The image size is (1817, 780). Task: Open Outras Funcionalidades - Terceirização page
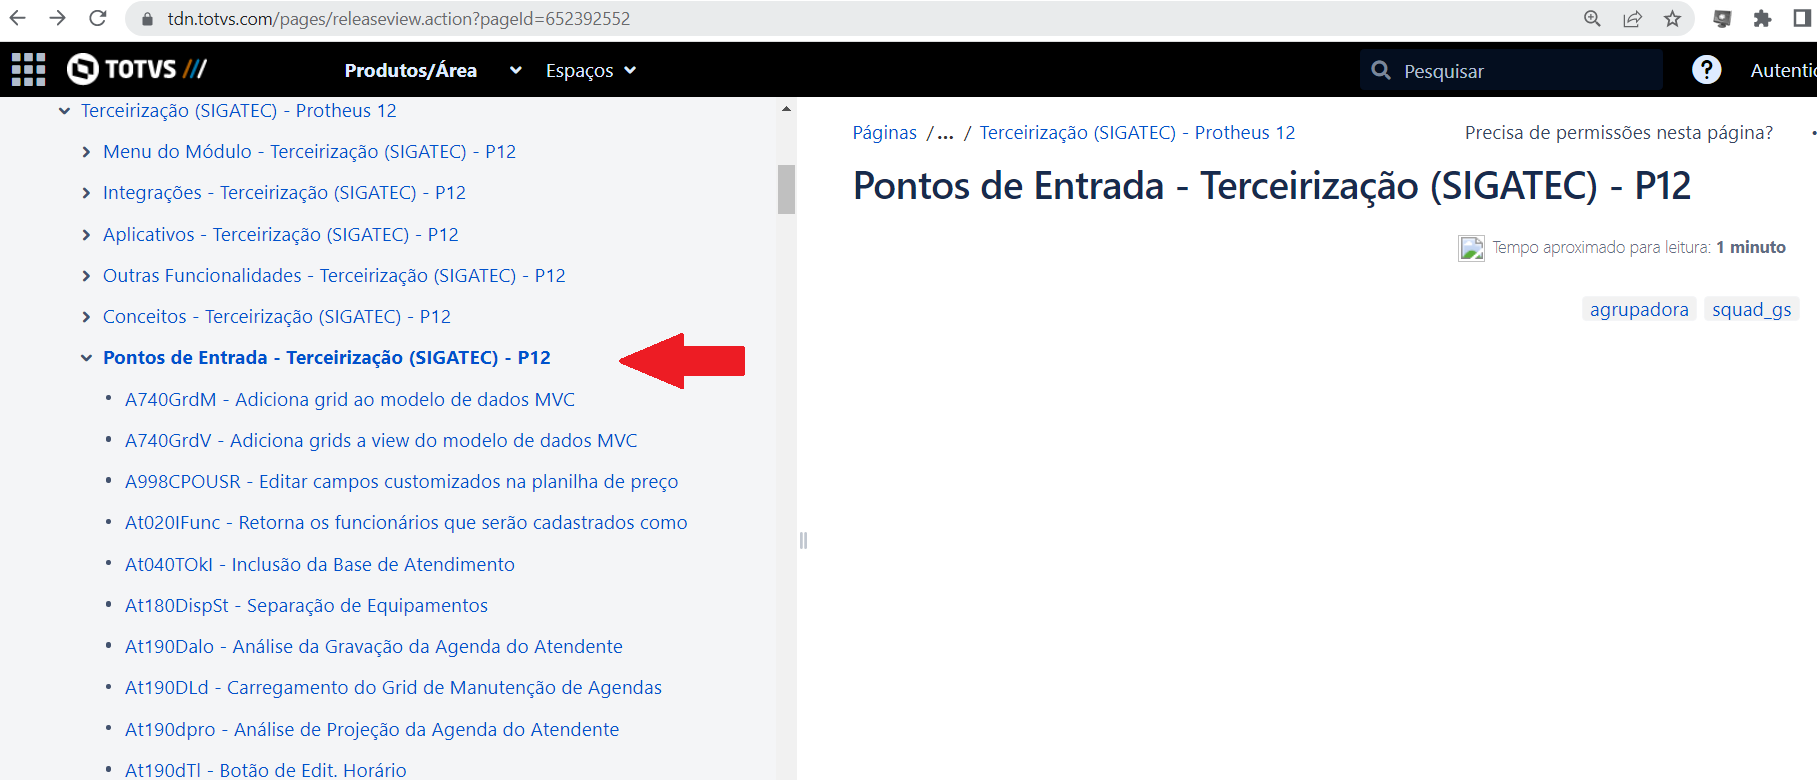334,276
